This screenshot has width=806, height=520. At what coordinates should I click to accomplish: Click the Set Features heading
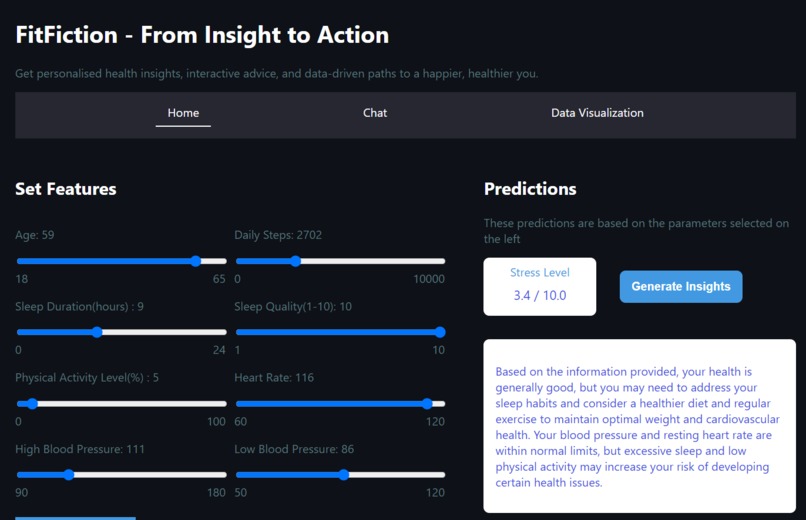point(66,189)
